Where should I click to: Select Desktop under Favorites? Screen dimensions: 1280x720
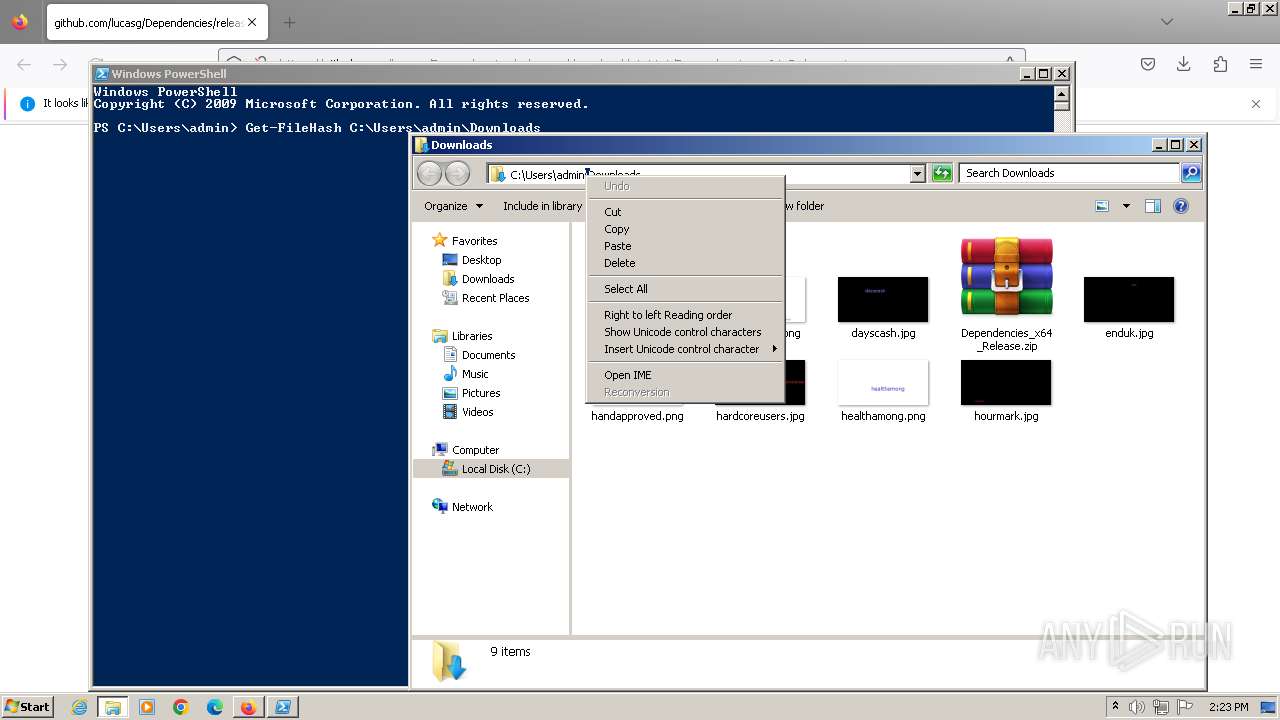[481, 260]
